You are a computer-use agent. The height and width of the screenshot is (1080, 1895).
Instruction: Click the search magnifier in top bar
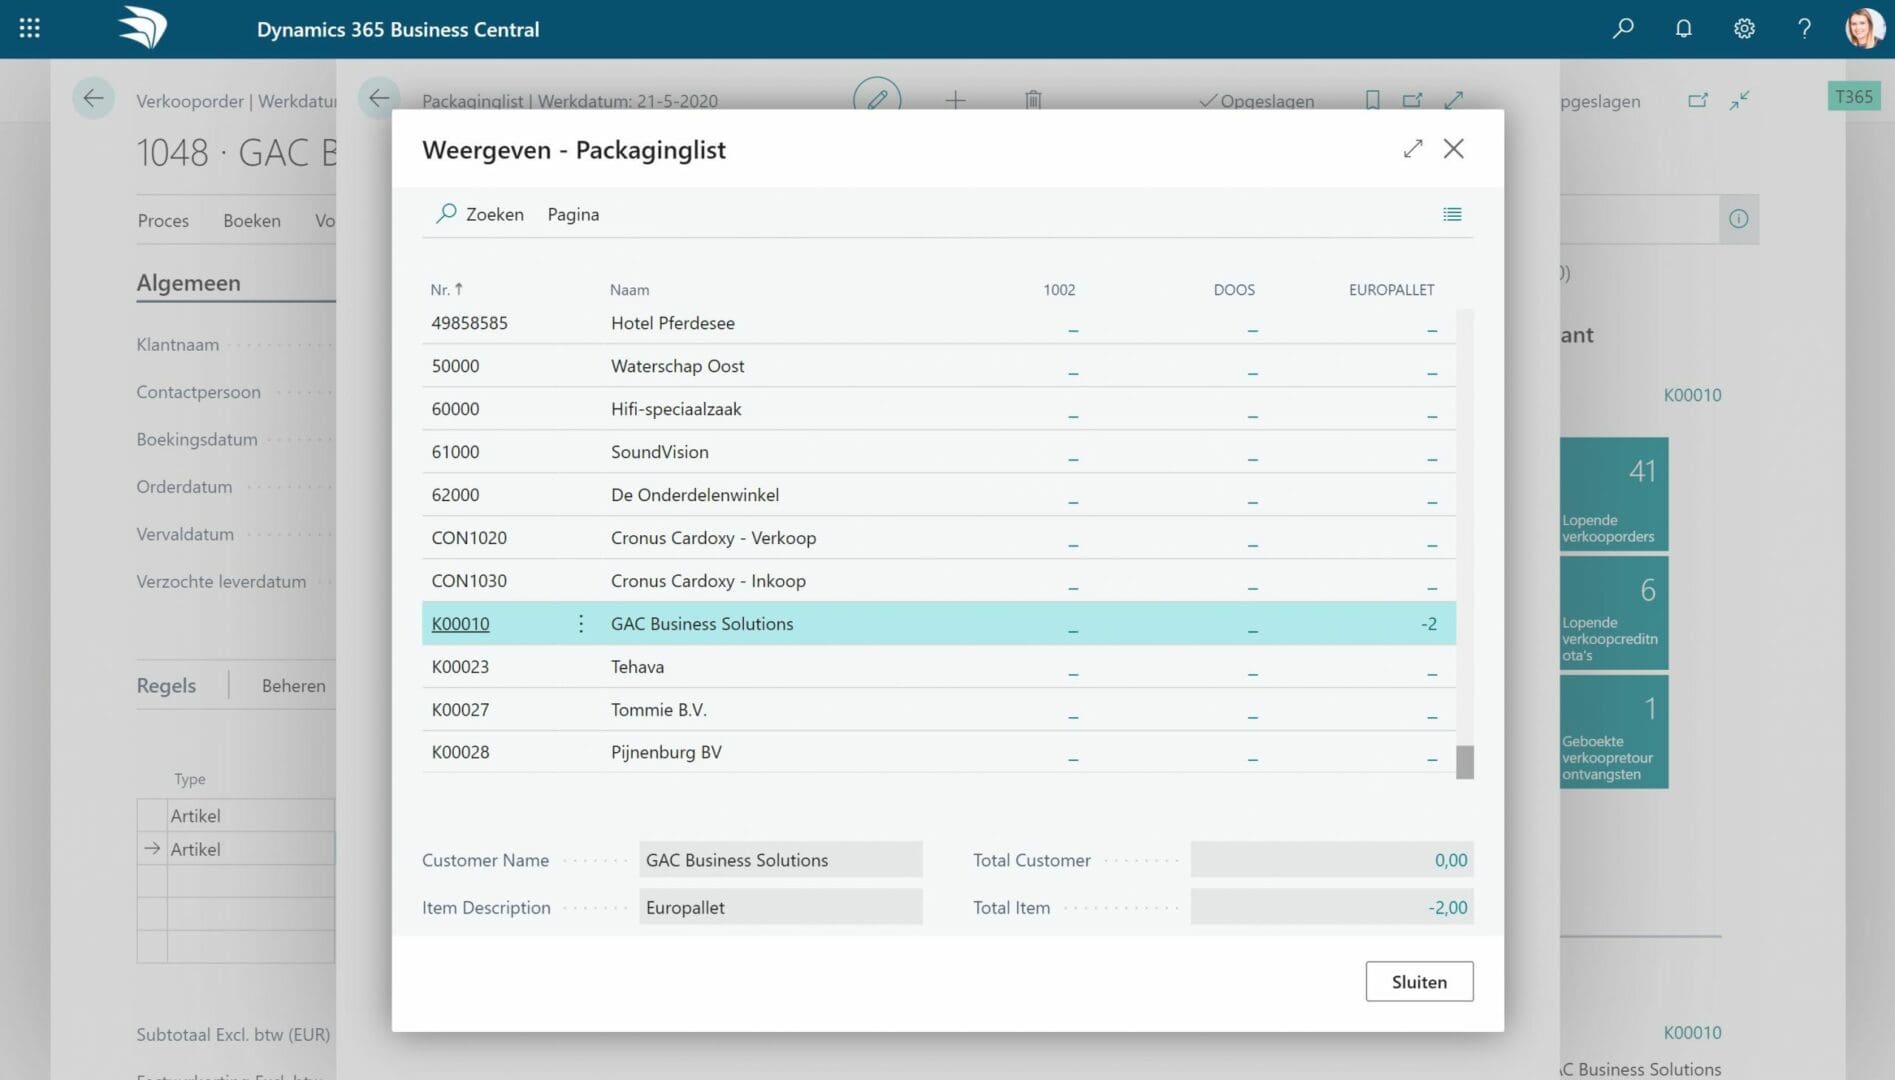(x=1623, y=29)
